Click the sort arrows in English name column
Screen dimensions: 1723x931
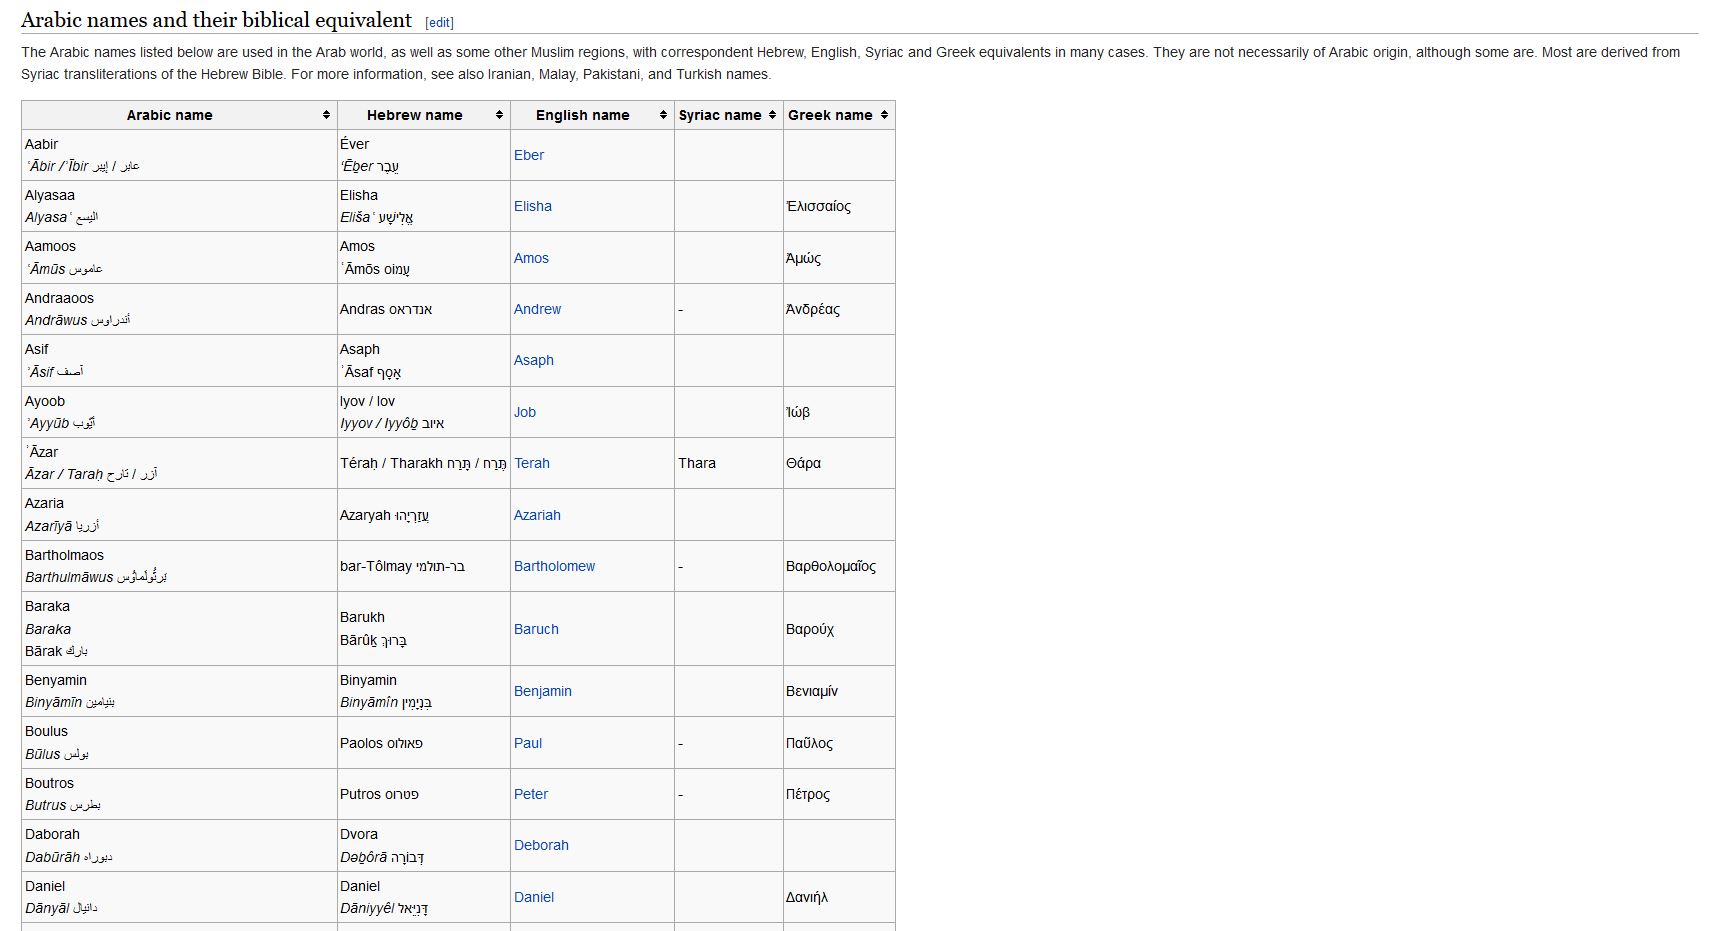663,115
